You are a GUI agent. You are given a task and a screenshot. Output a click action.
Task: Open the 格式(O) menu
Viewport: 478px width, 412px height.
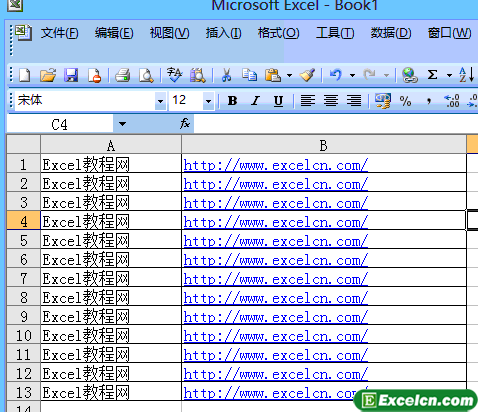click(x=278, y=33)
